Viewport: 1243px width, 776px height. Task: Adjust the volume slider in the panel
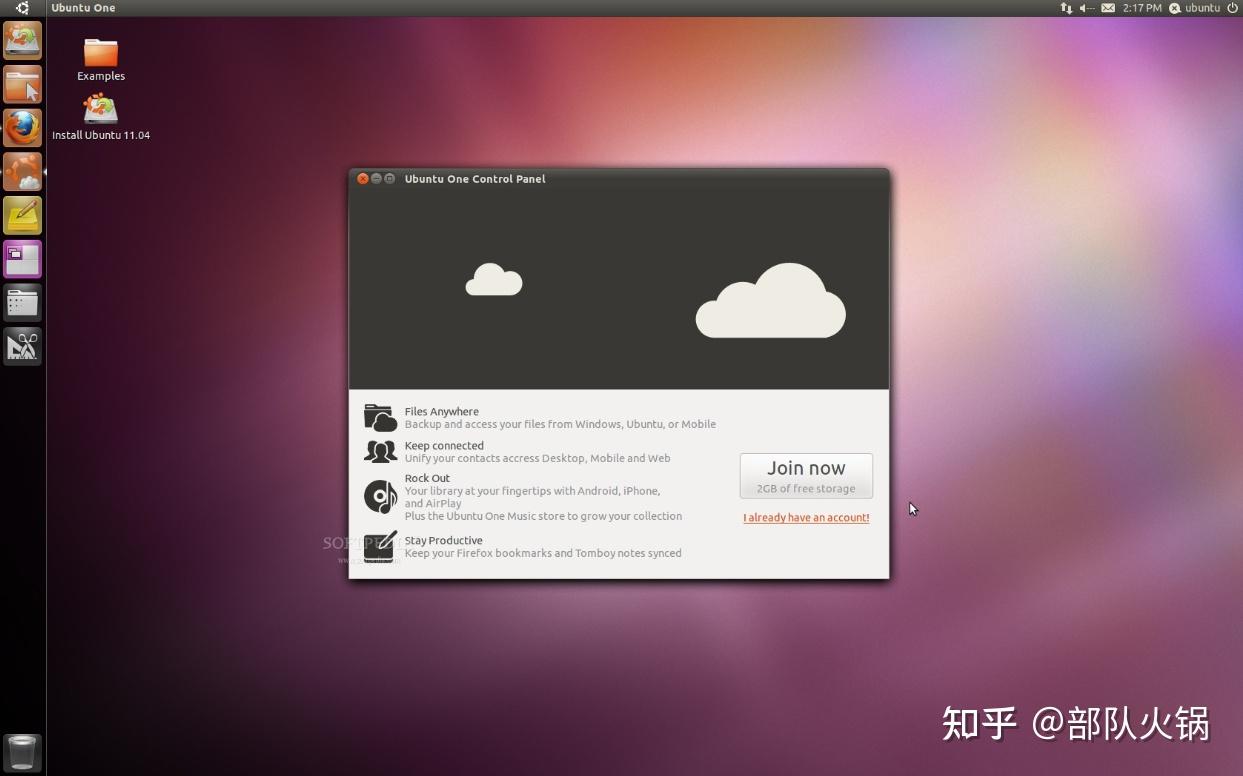[x=1090, y=7]
